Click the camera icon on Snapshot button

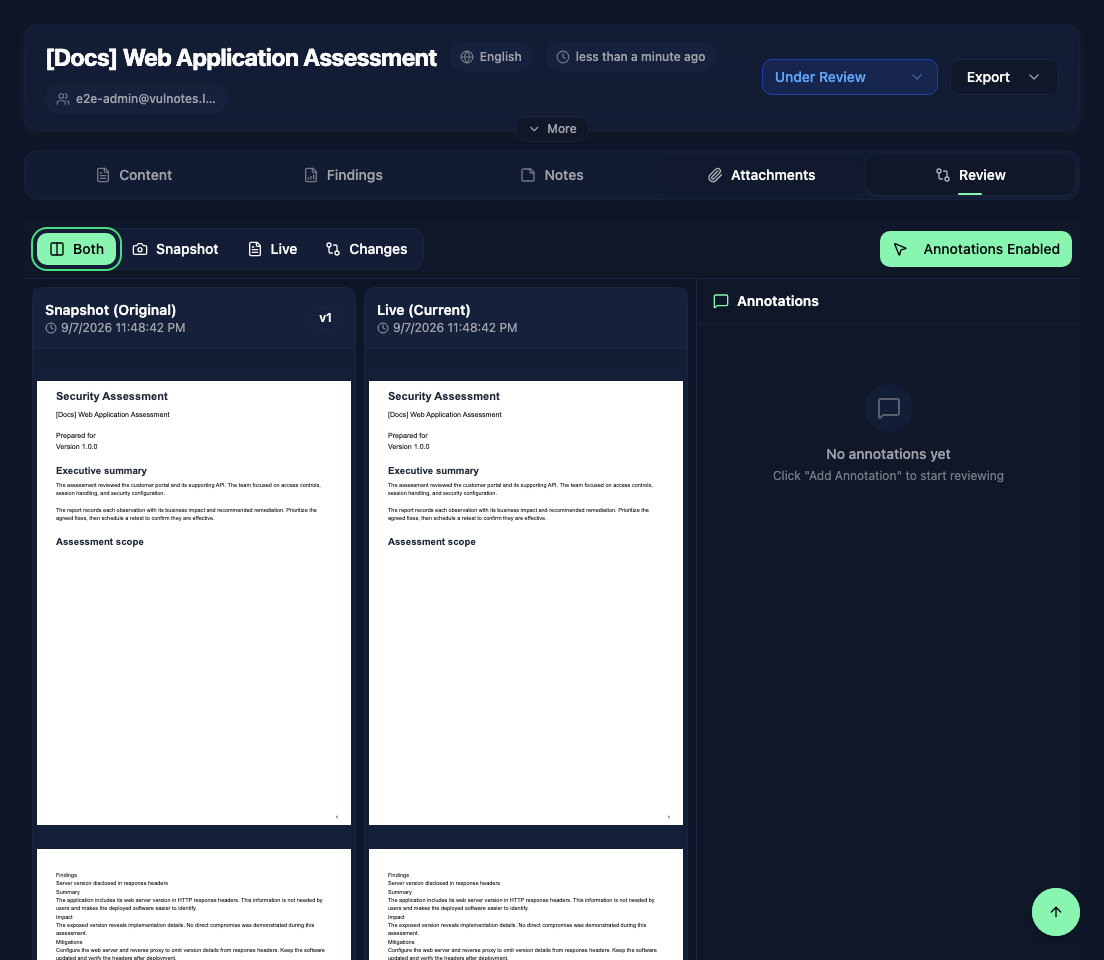point(140,249)
